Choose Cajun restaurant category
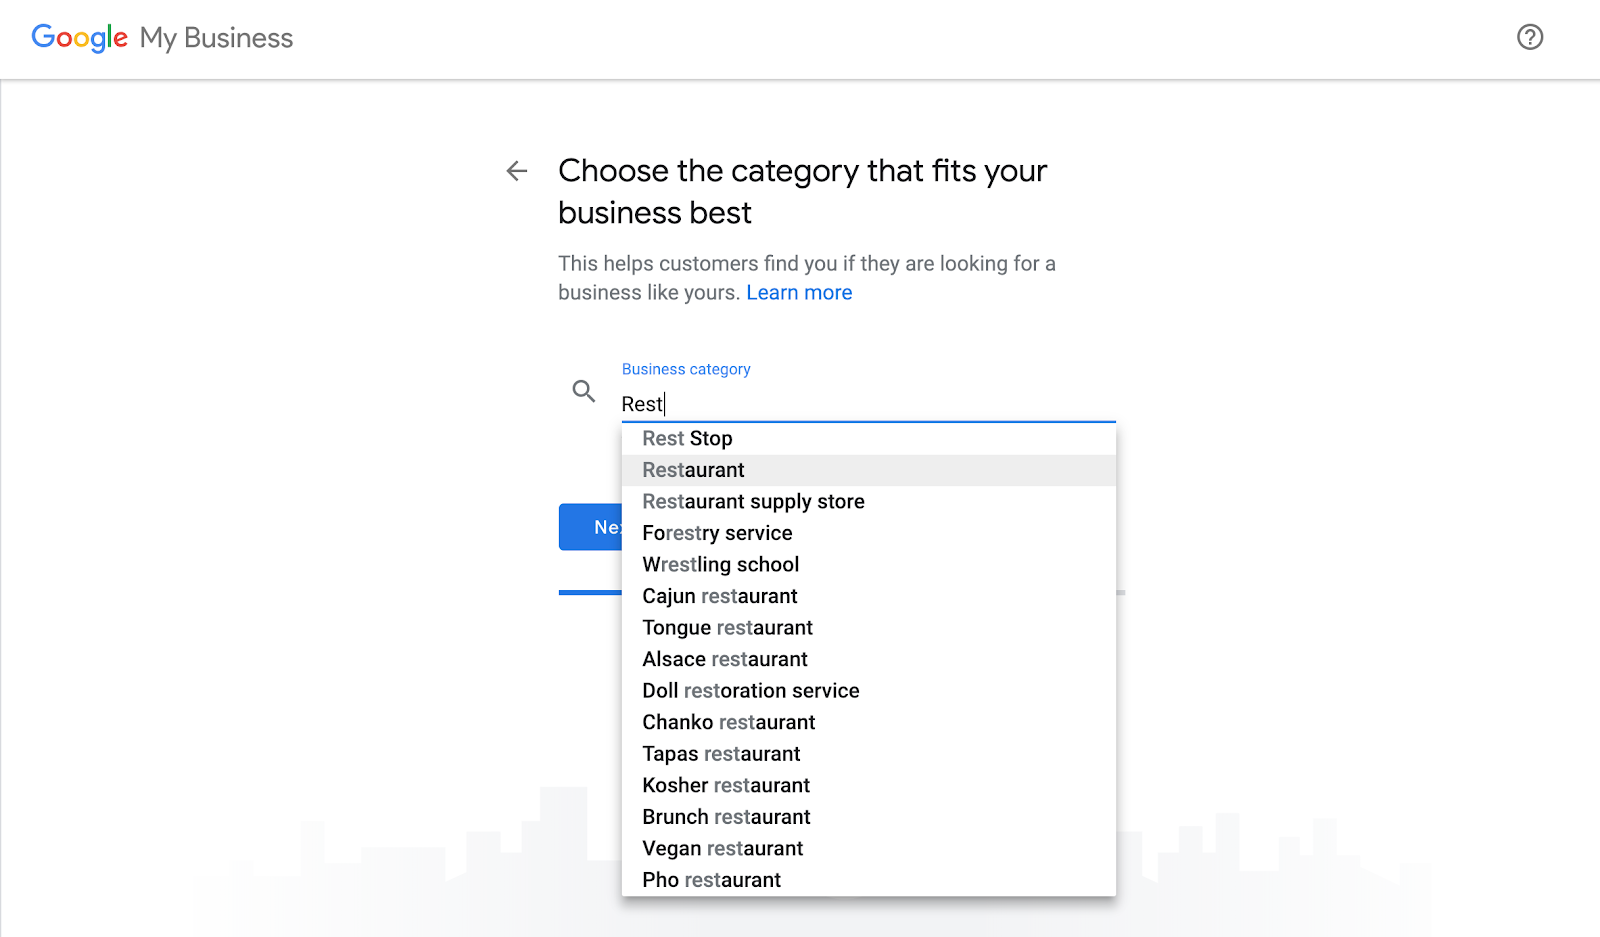 click(719, 596)
